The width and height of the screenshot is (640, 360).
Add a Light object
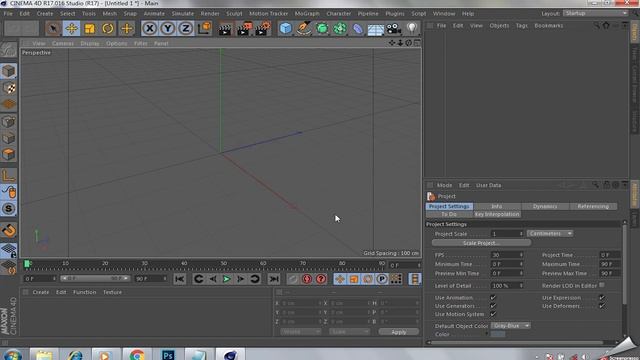click(x=412, y=29)
